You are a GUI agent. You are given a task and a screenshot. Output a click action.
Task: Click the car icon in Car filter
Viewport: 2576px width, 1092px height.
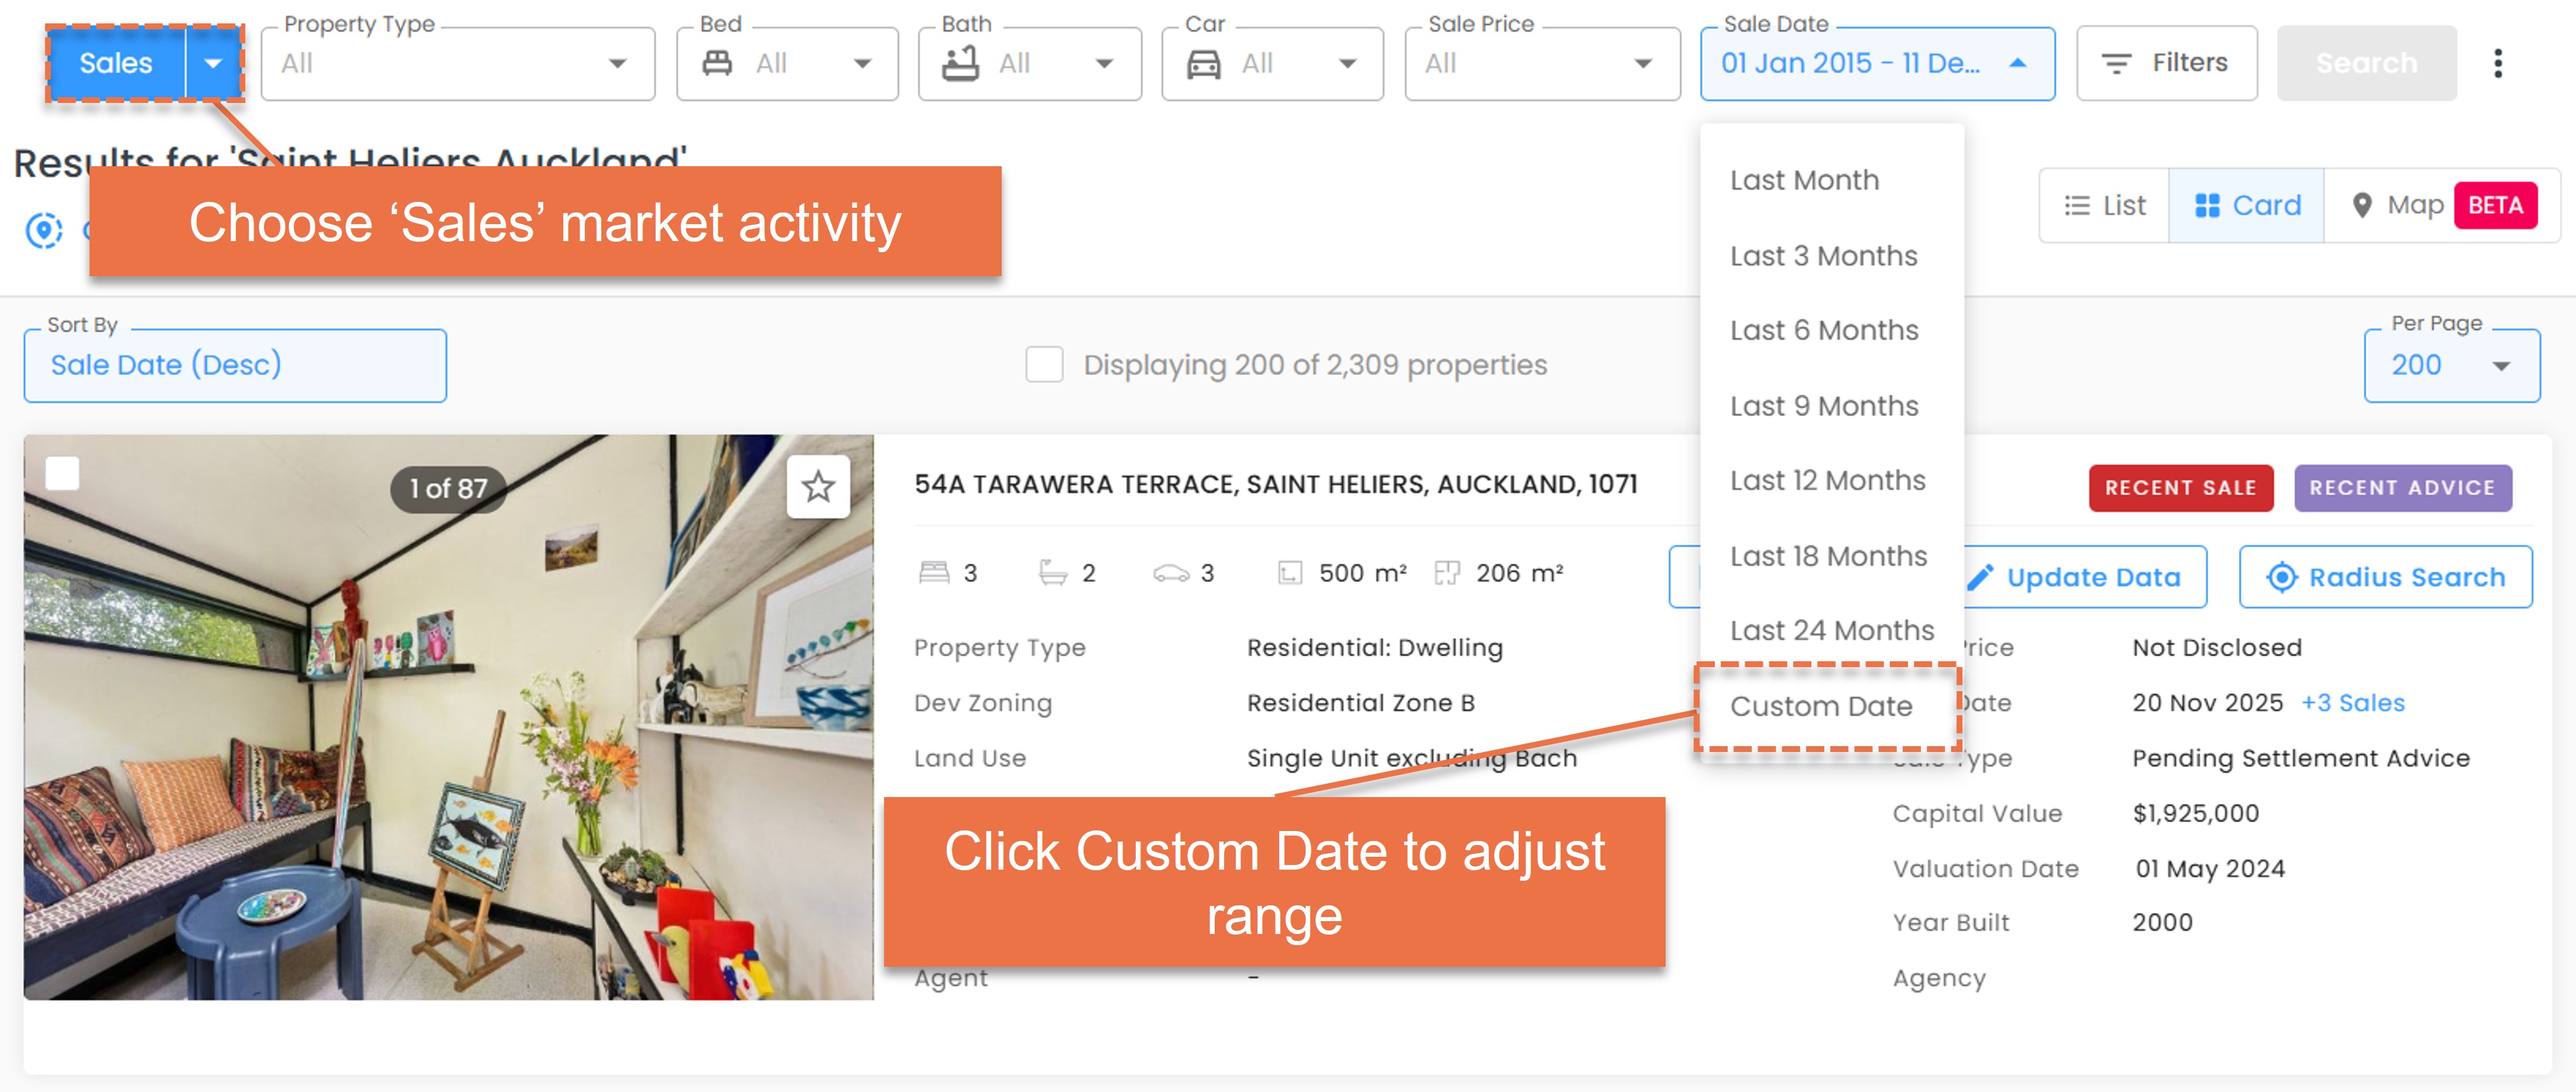pyautogui.click(x=1203, y=64)
